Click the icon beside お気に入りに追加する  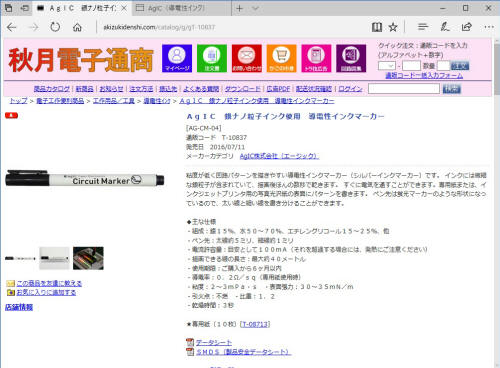[x=11, y=292]
